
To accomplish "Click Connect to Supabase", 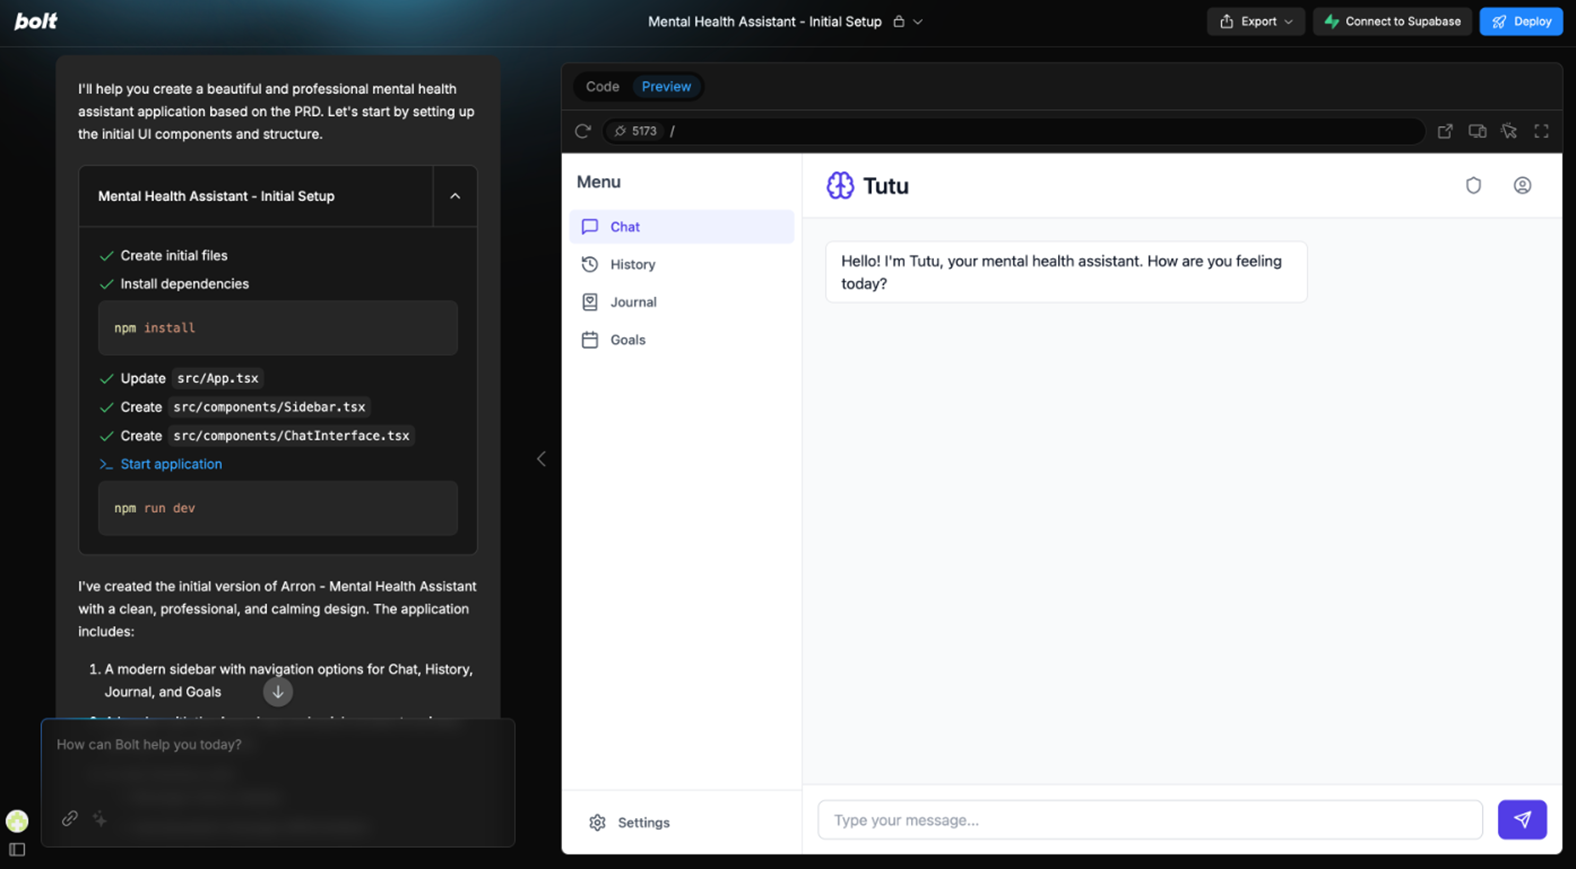I will coord(1392,21).
